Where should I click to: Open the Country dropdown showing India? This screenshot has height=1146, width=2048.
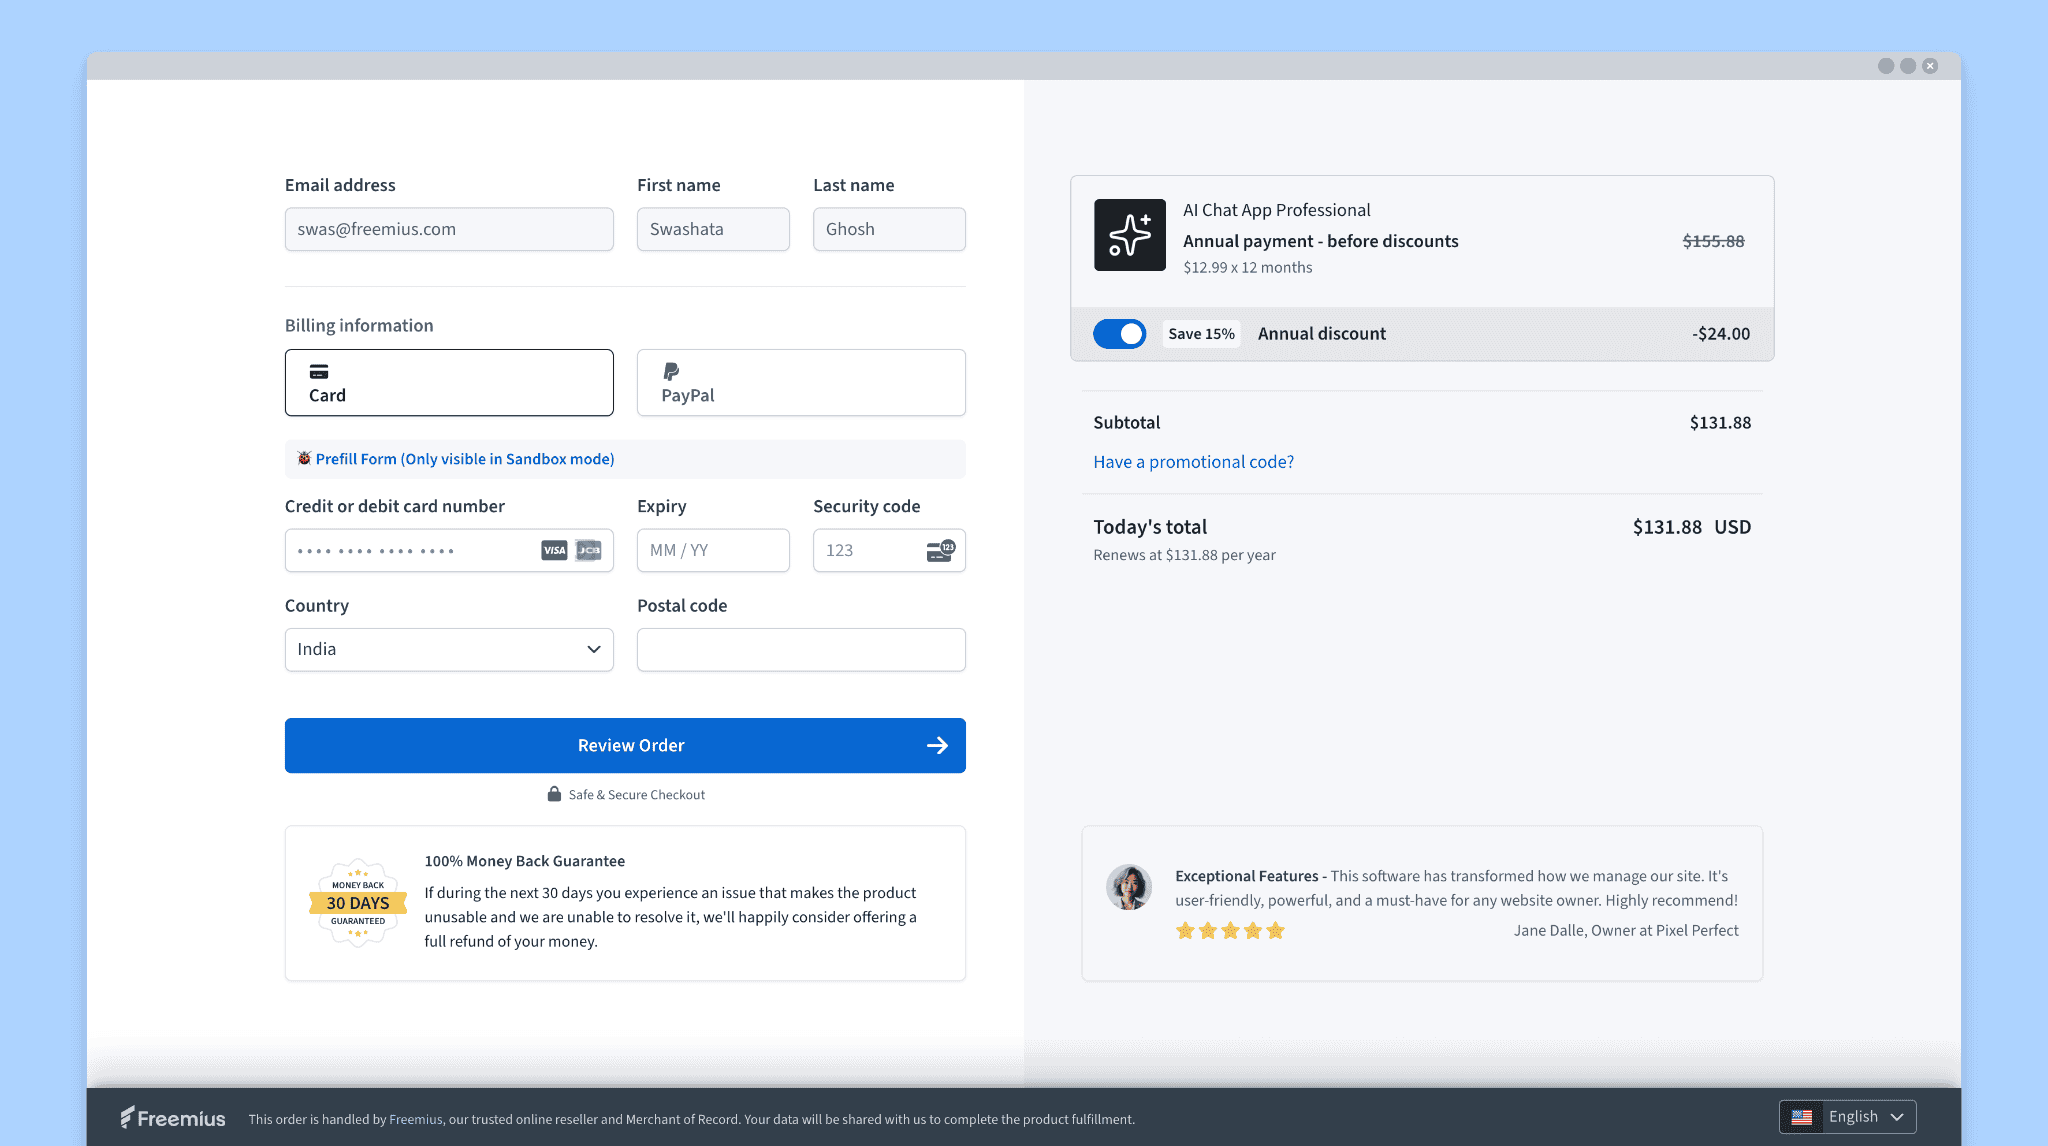coord(449,649)
